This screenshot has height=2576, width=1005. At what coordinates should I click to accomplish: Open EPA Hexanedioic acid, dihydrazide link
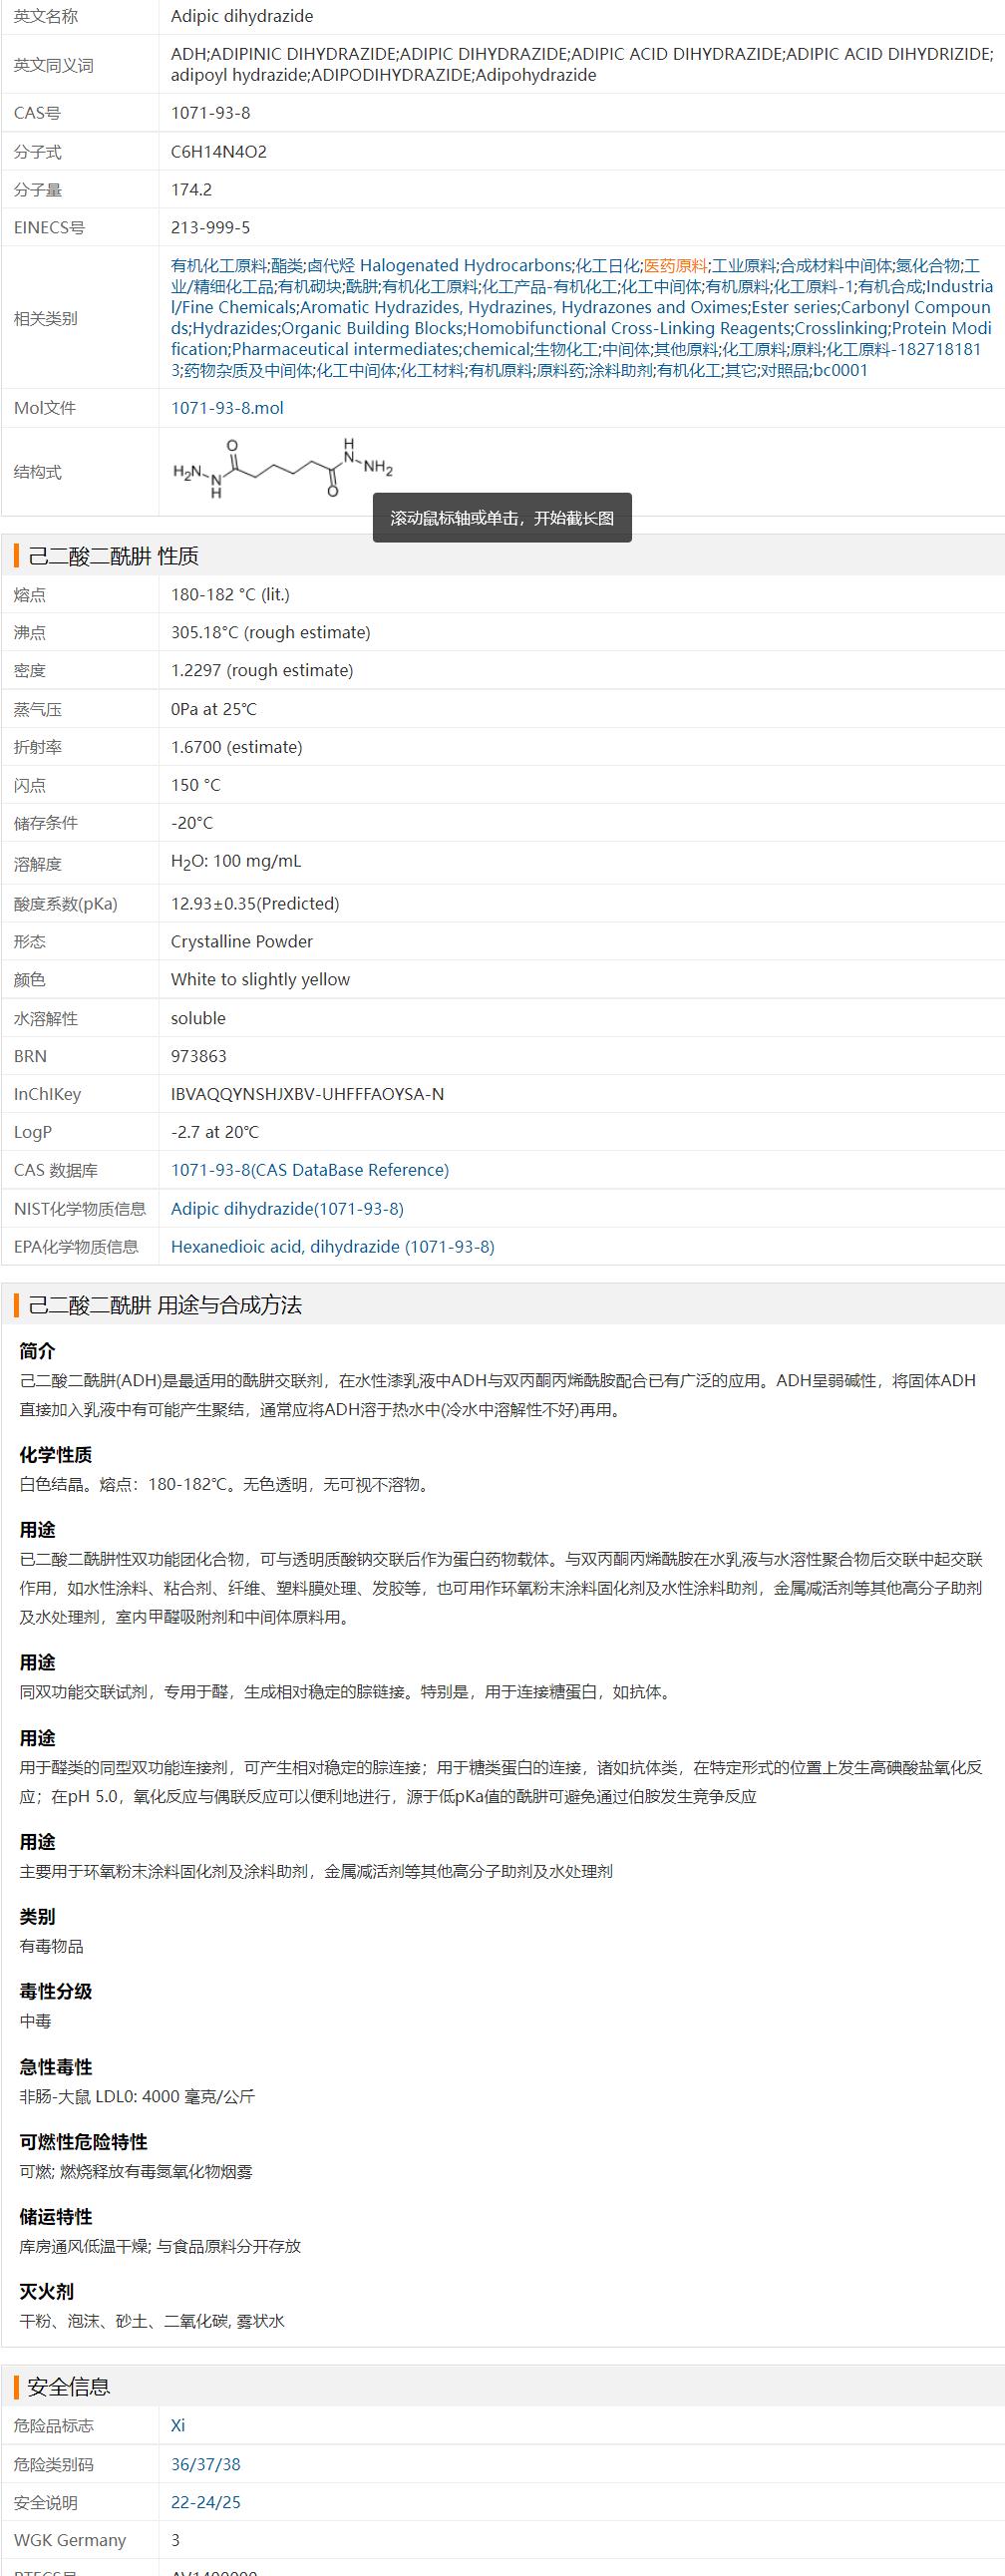pos(332,1247)
